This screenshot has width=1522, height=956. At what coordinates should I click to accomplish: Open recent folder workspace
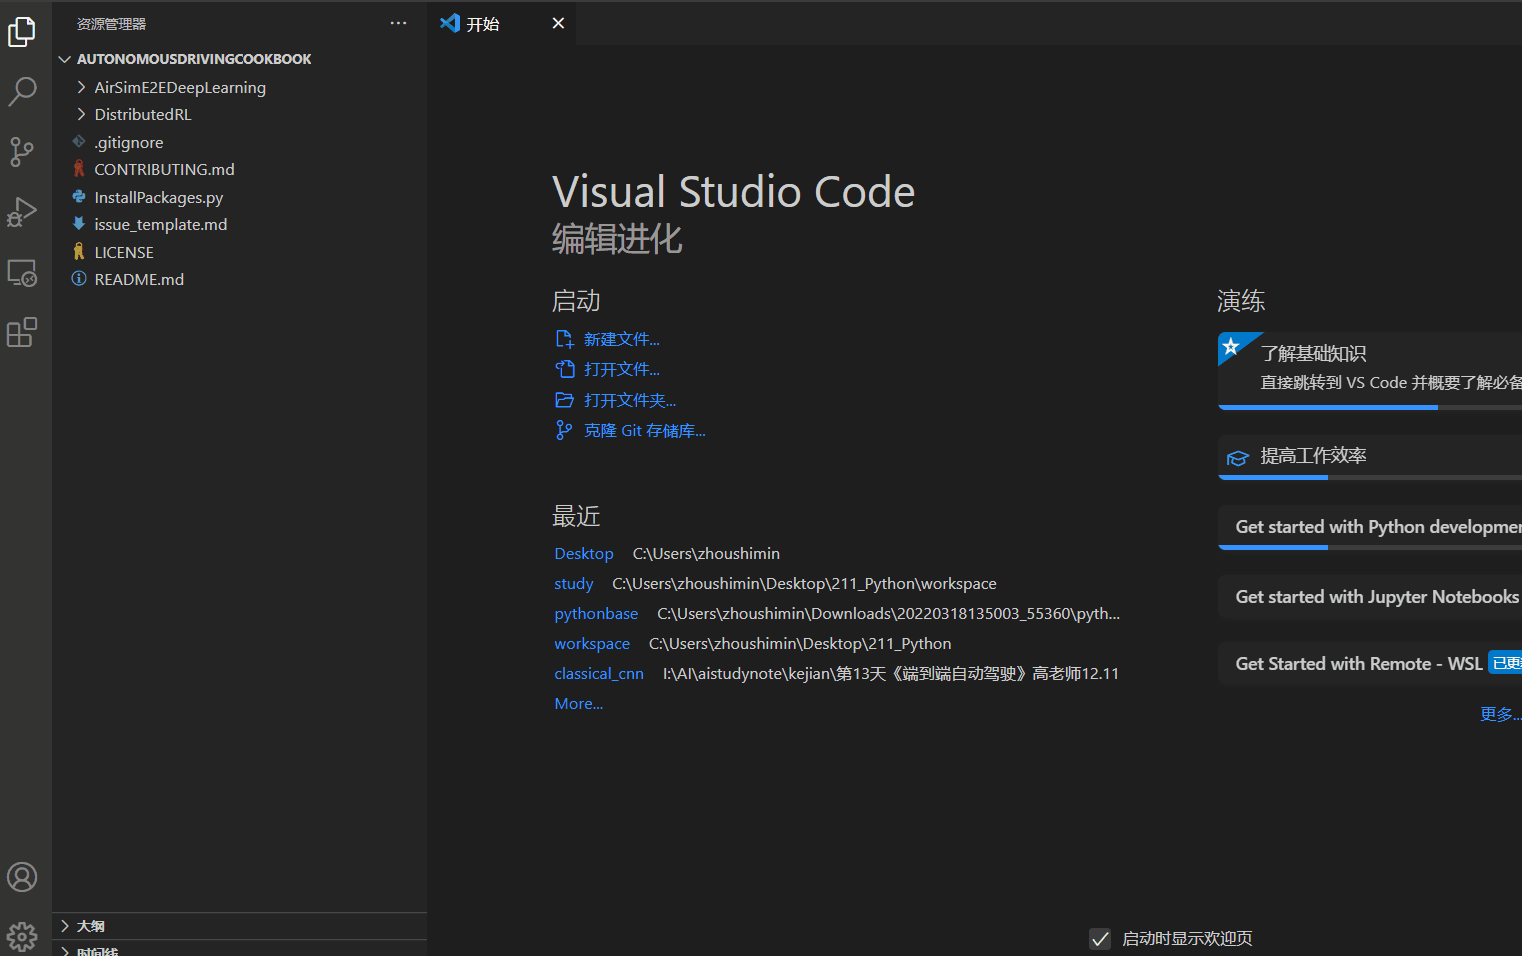tap(592, 643)
